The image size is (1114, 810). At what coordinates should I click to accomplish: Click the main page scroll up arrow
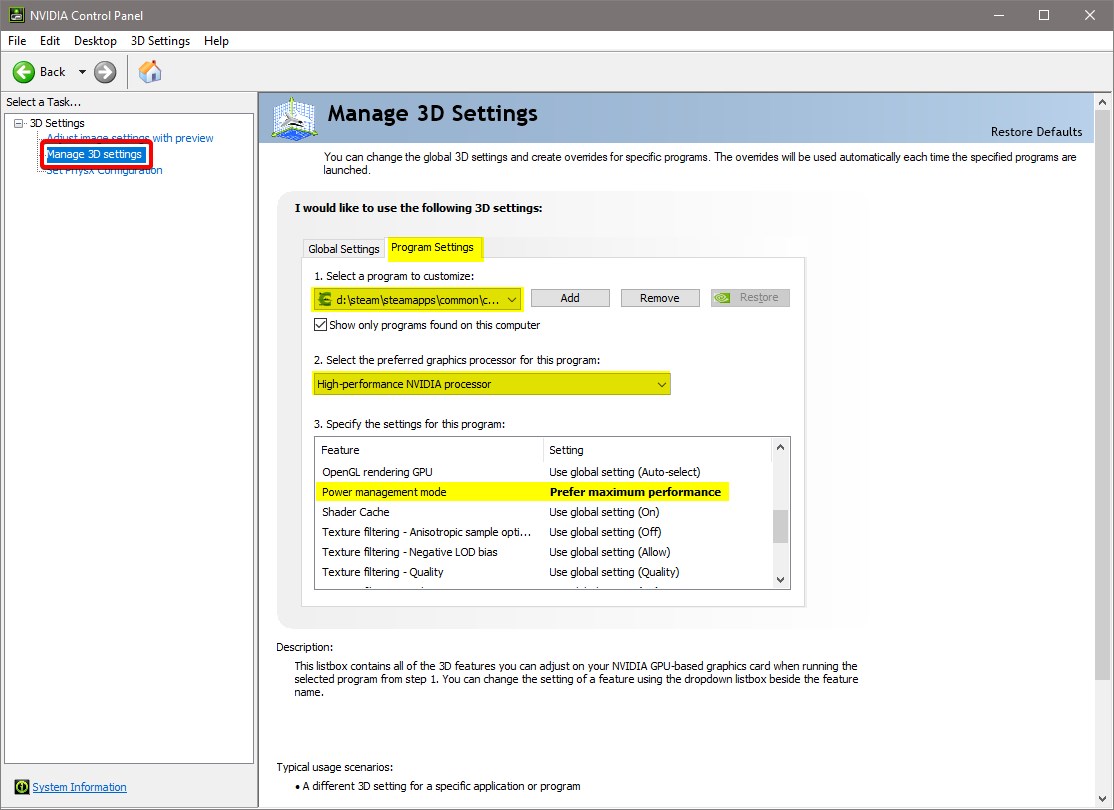[x=1103, y=102]
